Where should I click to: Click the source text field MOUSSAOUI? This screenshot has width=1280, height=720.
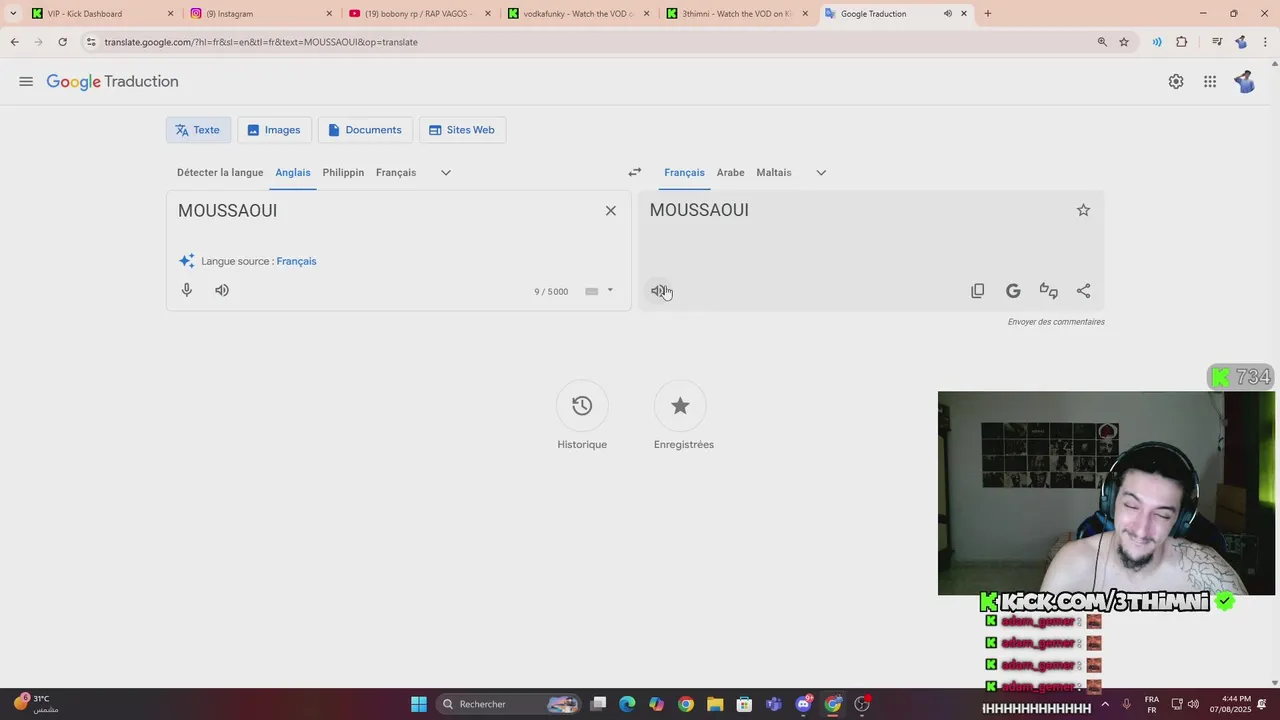(x=385, y=211)
